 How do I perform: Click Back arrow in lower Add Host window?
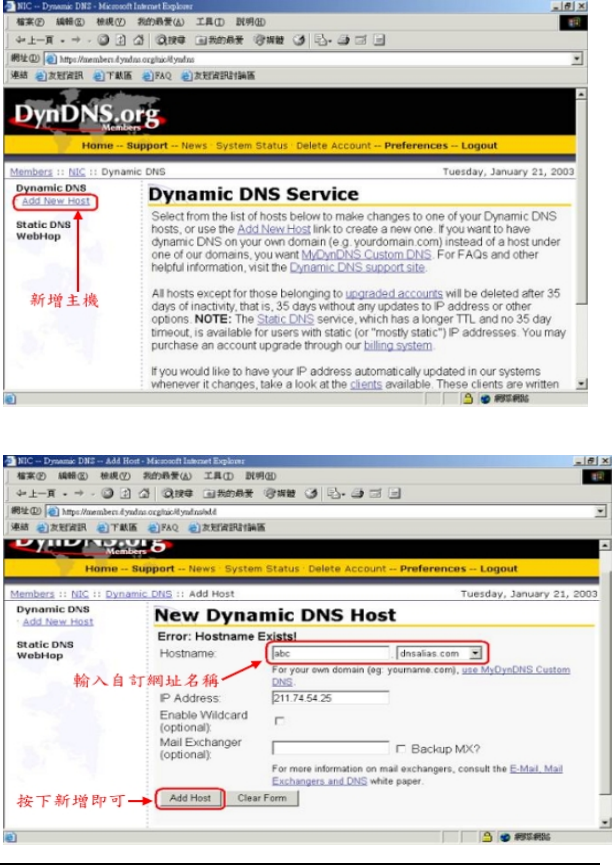35,493
